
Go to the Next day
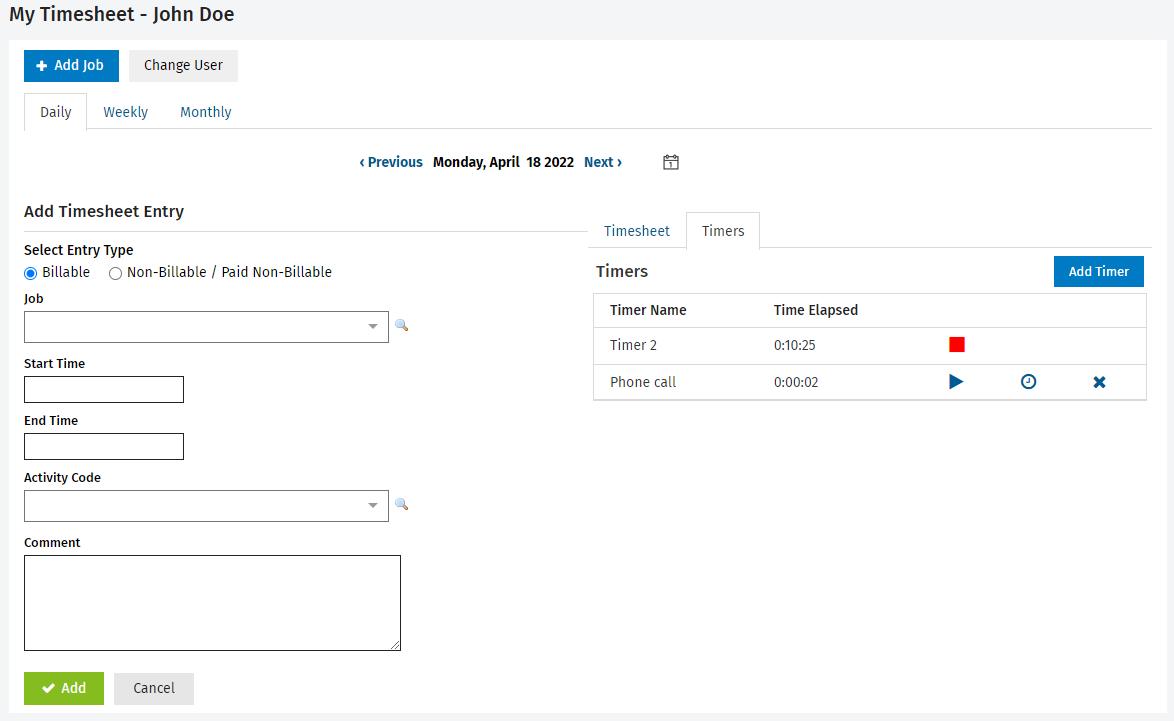[603, 162]
